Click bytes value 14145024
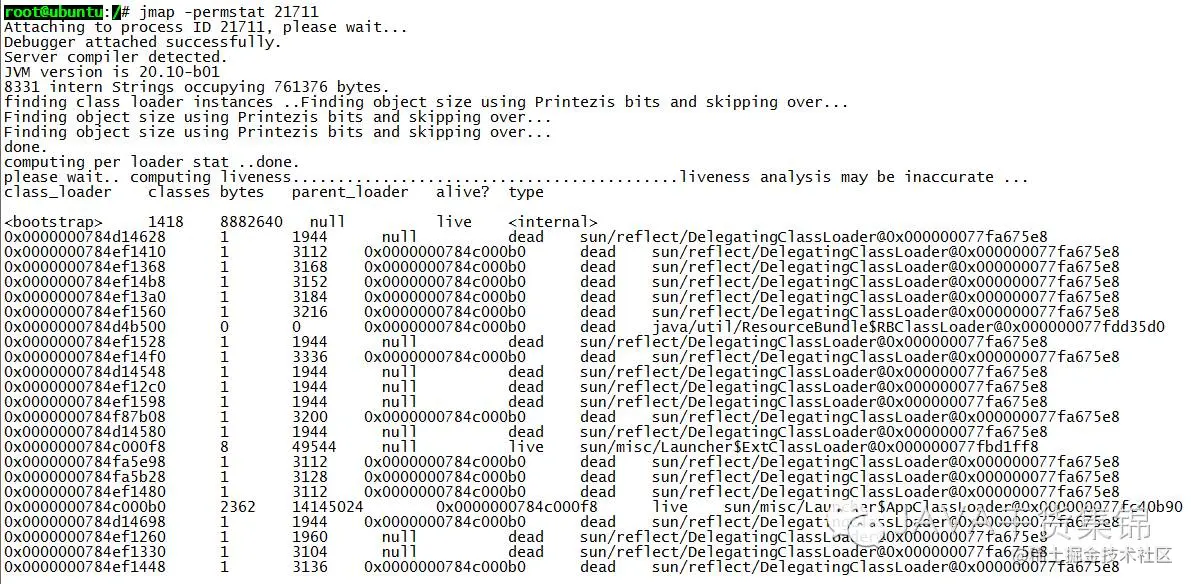Image resolution: width=1191 pixels, height=584 pixels. [x=327, y=507]
